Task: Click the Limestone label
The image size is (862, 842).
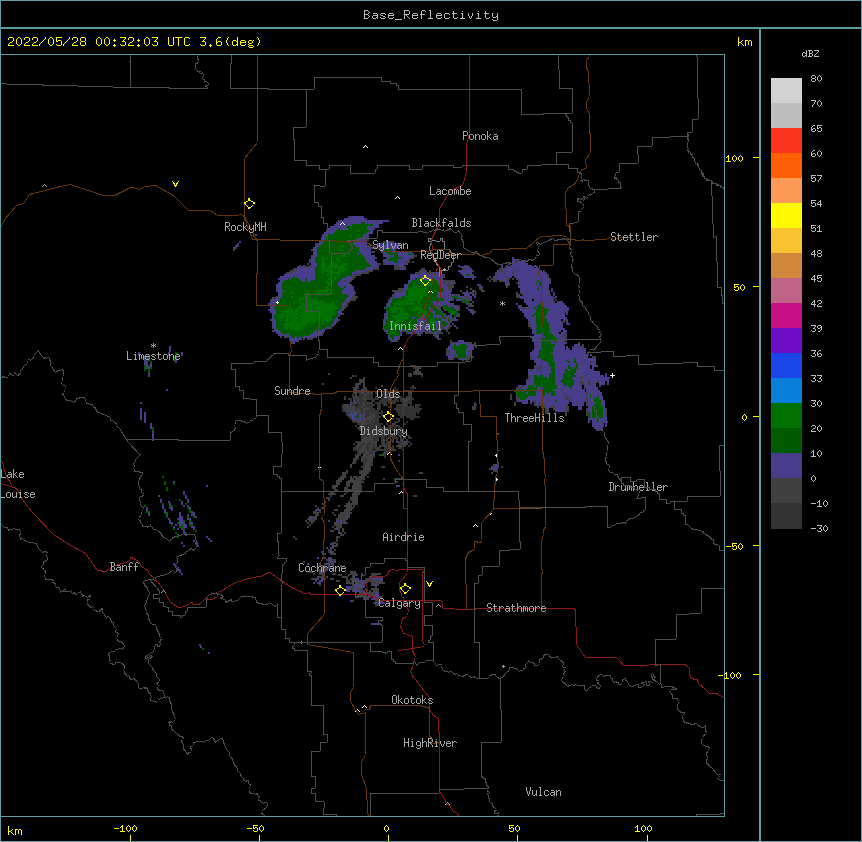Action: click(153, 356)
